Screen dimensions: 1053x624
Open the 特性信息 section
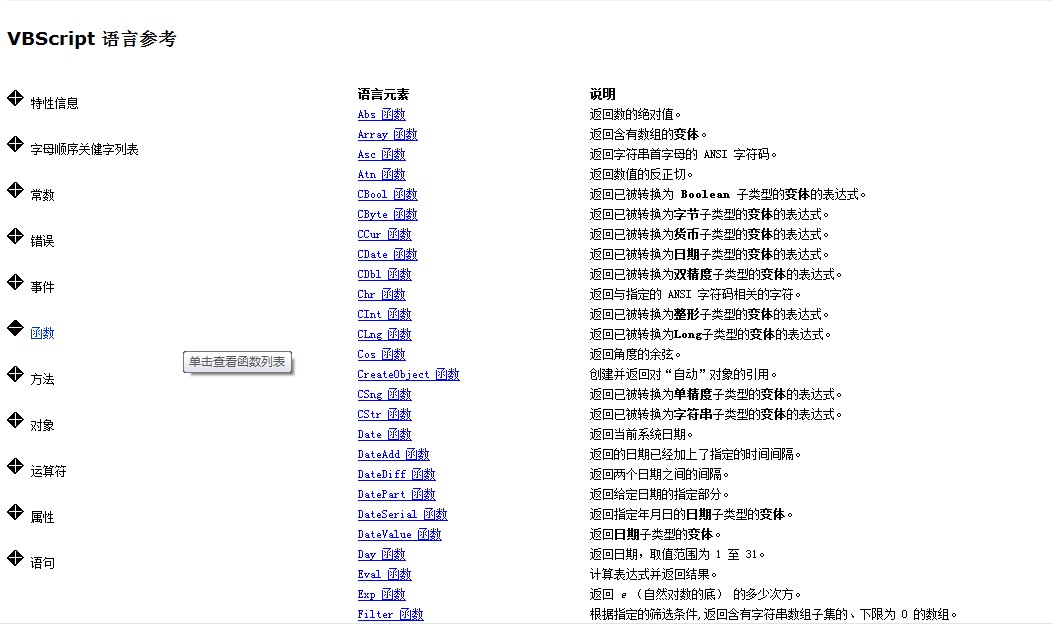tap(54, 103)
